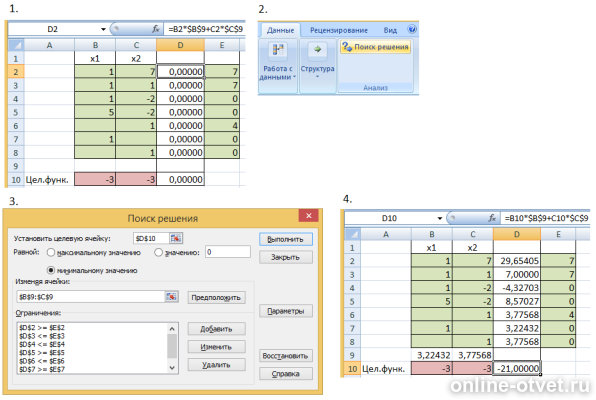Select constraint $D$6 <= $E$6
Image resolution: width=596 pixels, height=400 pixels.
[x=42, y=361]
